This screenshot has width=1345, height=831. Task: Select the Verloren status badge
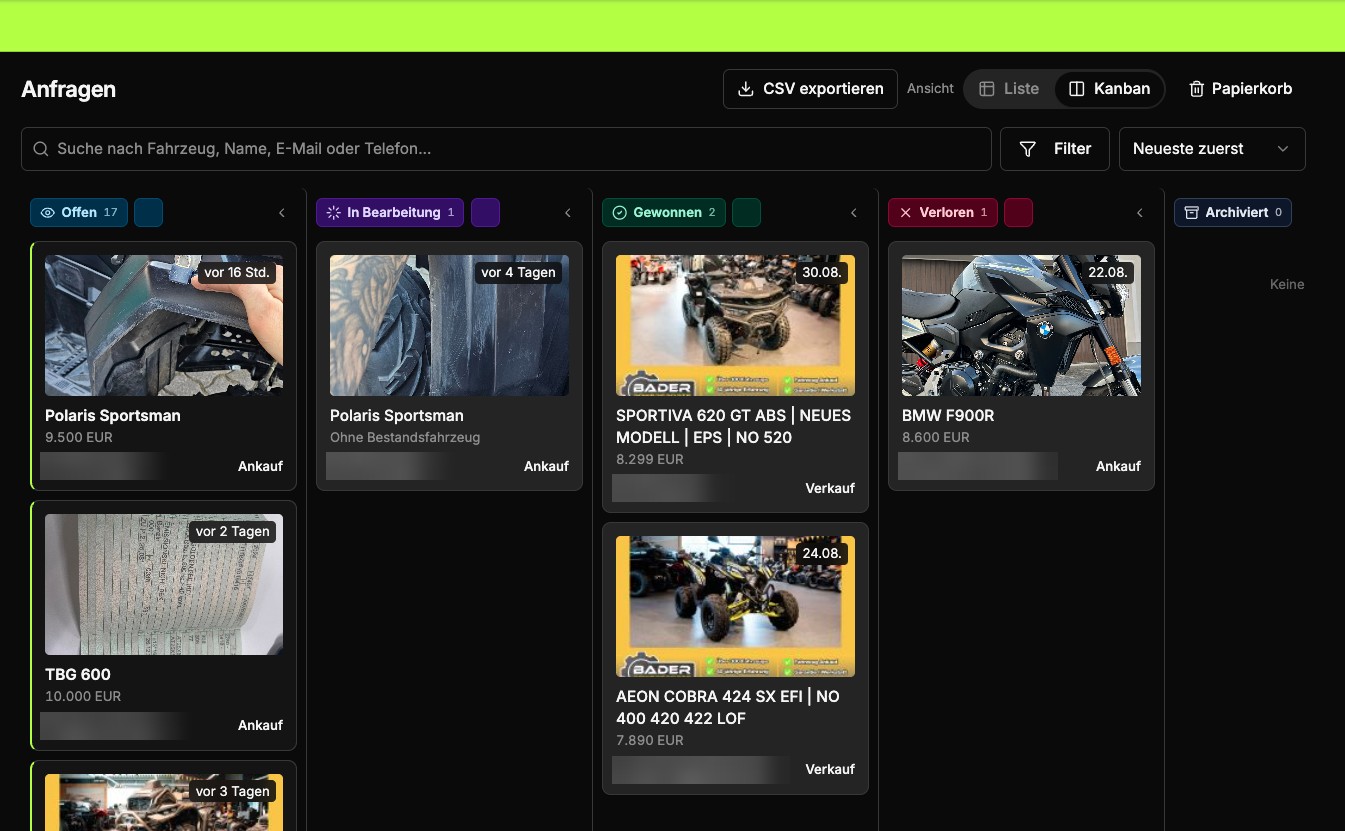tap(943, 213)
